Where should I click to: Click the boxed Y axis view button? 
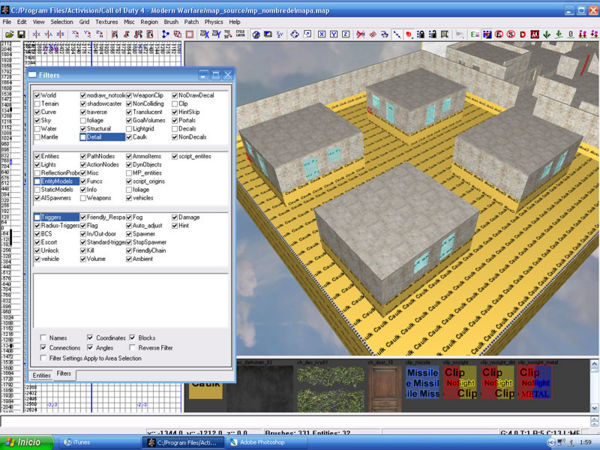[x=334, y=34]
